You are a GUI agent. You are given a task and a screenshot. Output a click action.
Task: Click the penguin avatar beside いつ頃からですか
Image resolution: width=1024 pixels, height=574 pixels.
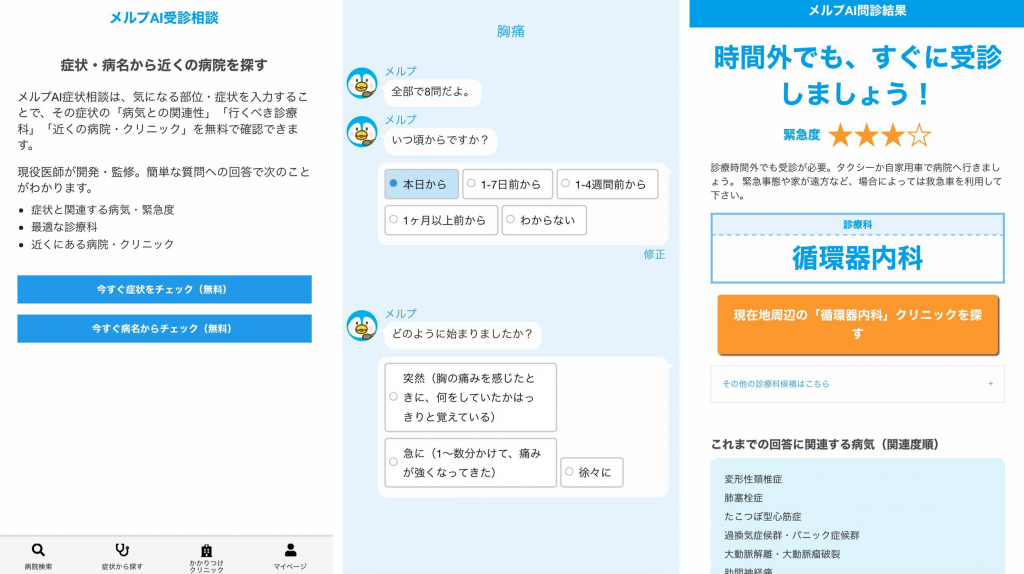(x=362, y=133)
